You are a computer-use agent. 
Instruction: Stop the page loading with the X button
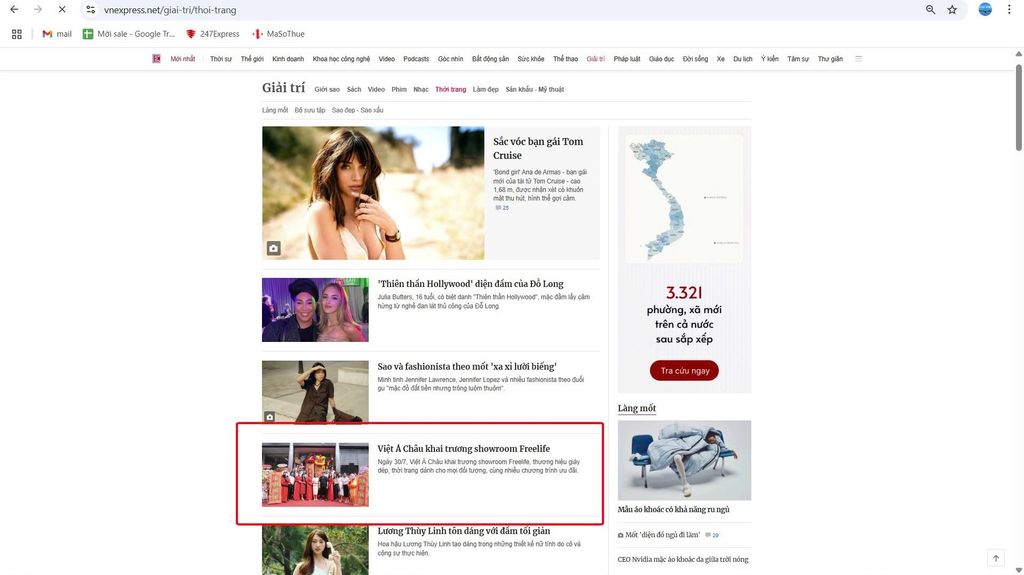click(61, 9)
